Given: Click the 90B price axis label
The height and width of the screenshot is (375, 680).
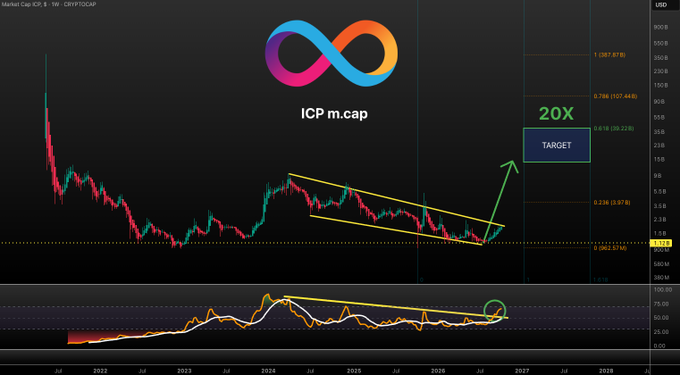Looking at the screenshot, I should click(x=659, y=101).
